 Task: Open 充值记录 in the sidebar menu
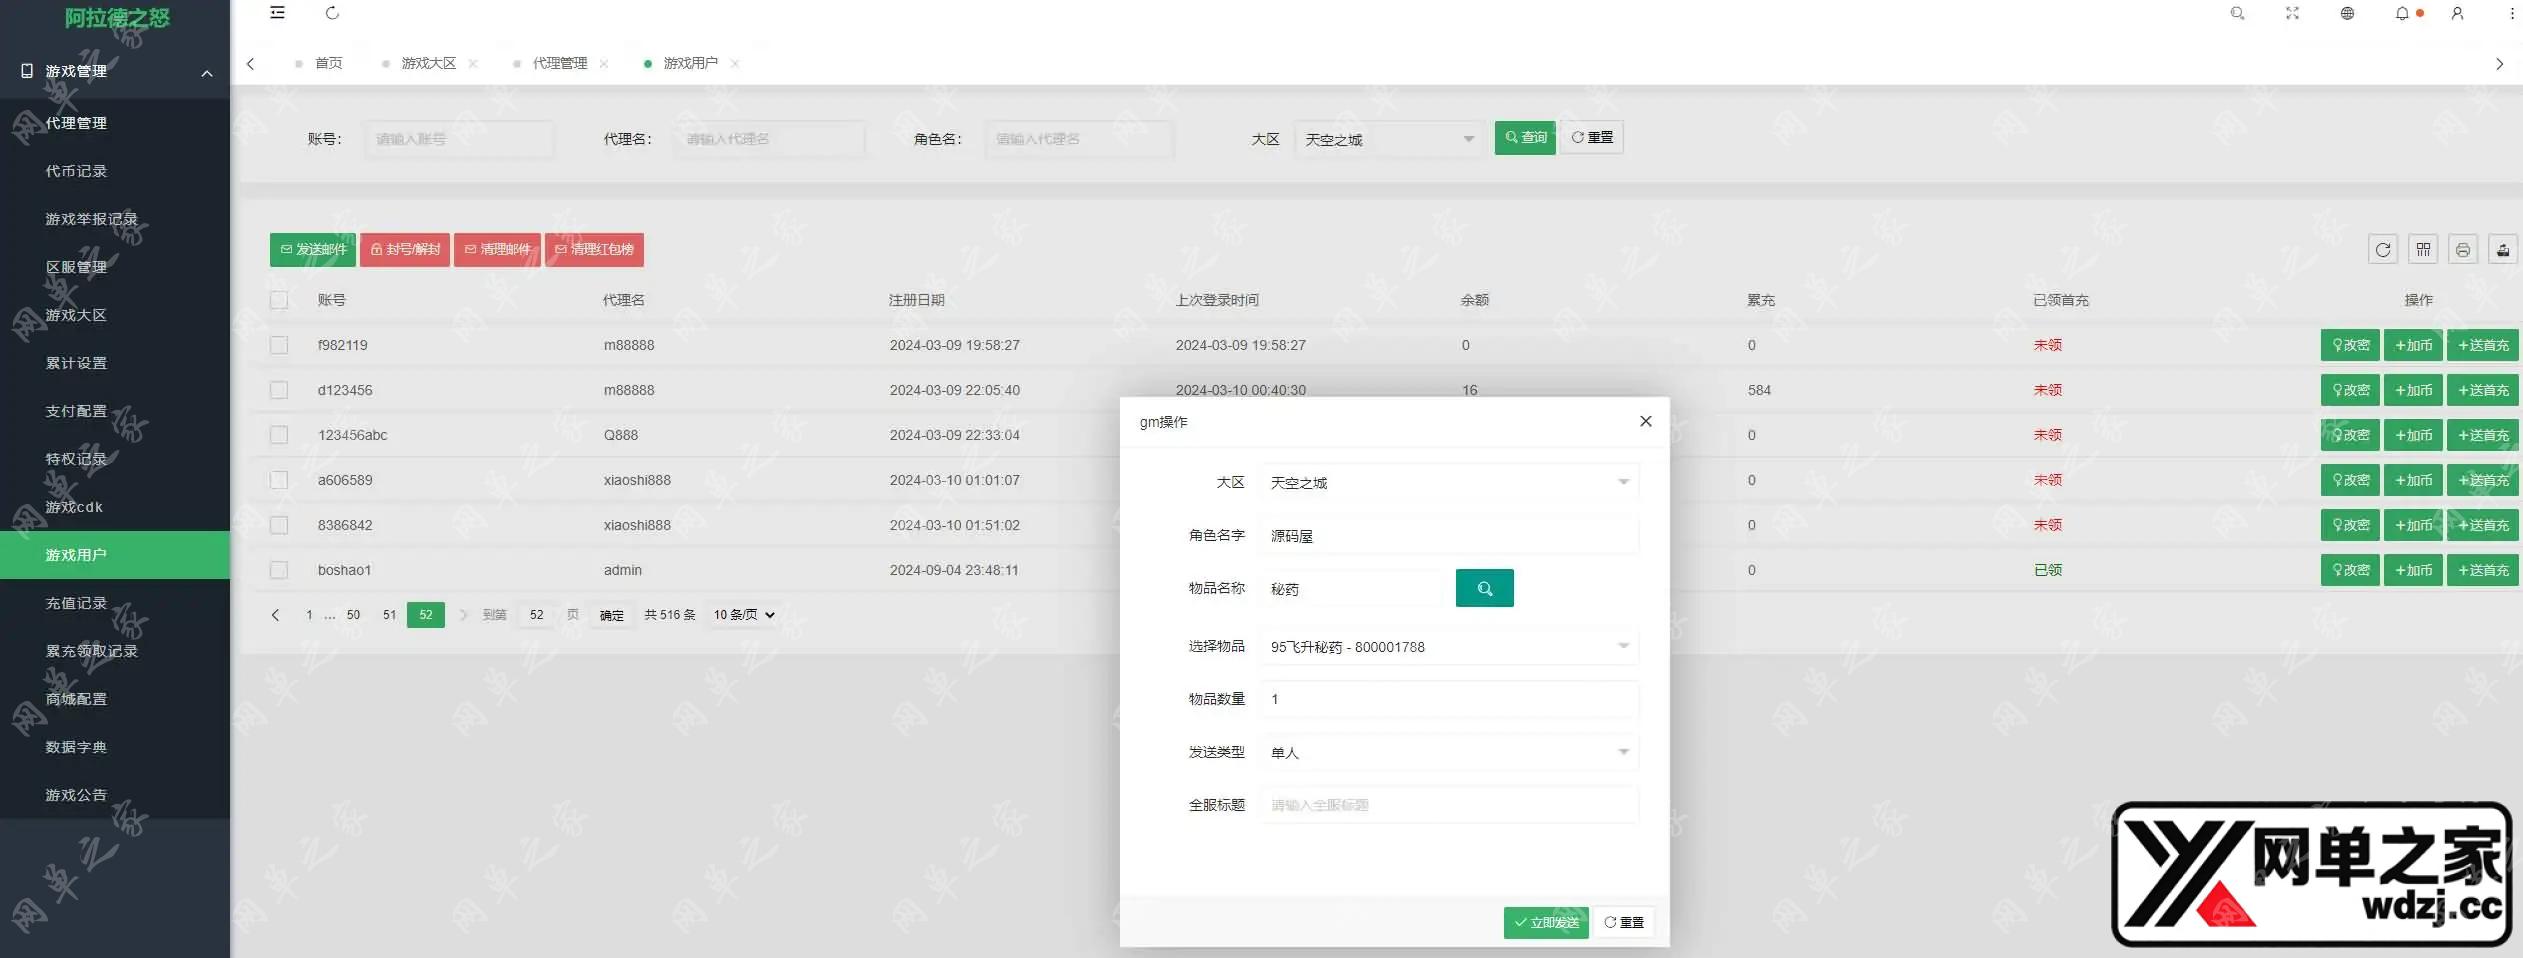[76, 603]
